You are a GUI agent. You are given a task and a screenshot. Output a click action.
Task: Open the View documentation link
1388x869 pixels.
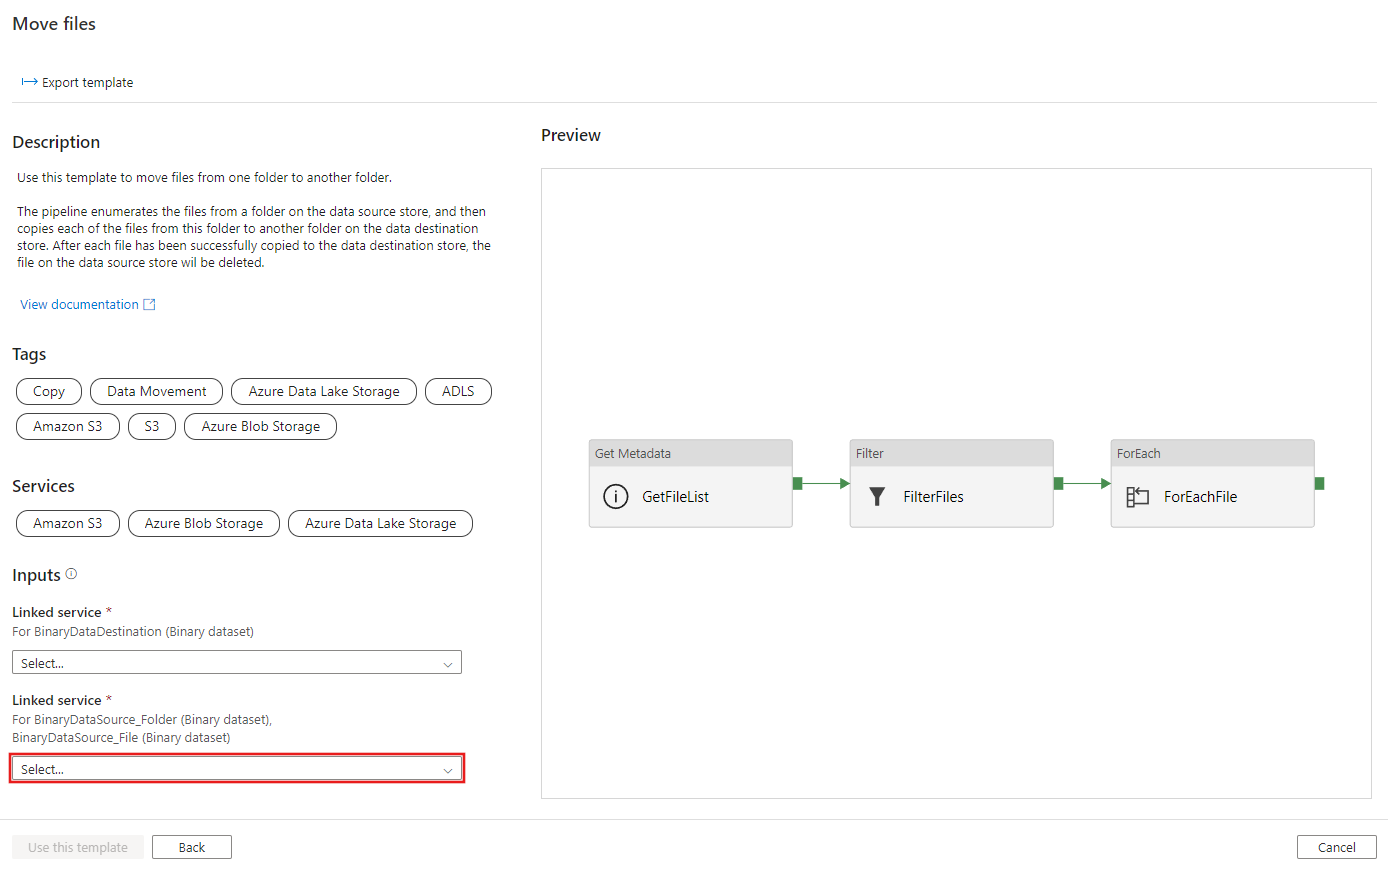79,305
